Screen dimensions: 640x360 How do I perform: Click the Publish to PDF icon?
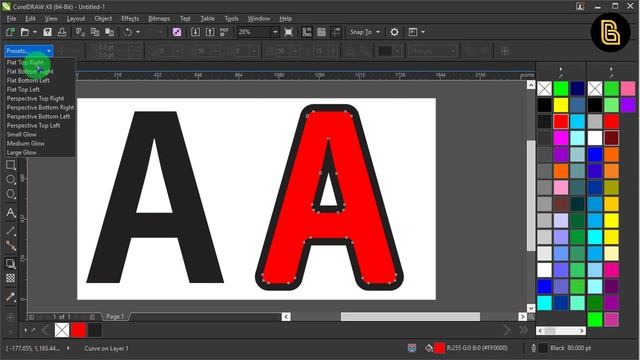click(224, 32)
